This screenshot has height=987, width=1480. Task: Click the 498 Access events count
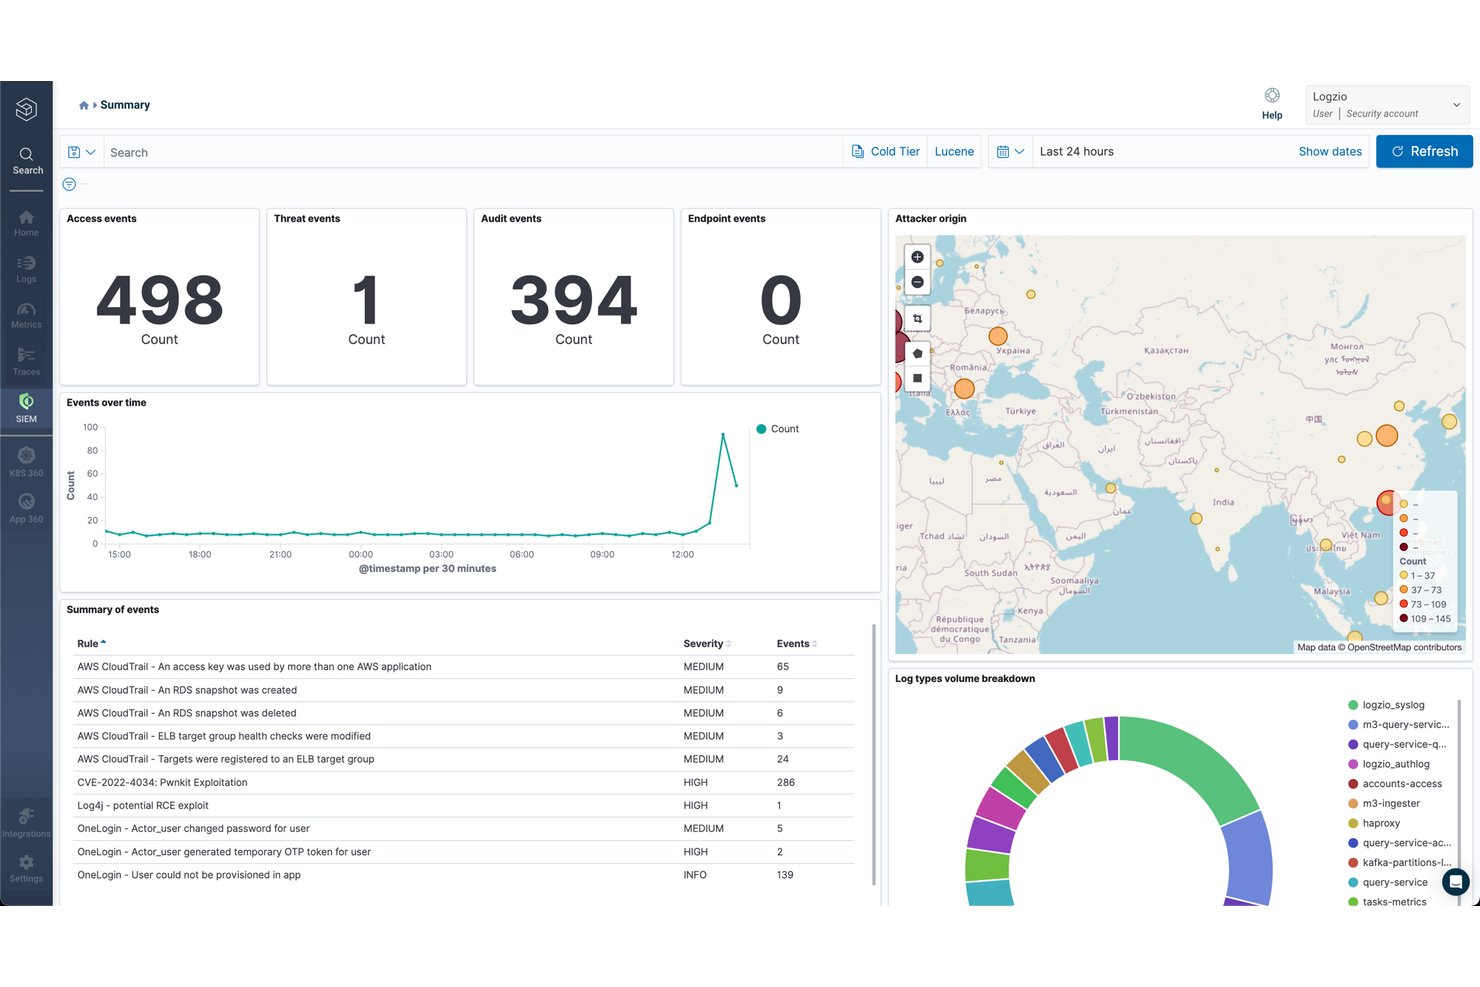159,300
